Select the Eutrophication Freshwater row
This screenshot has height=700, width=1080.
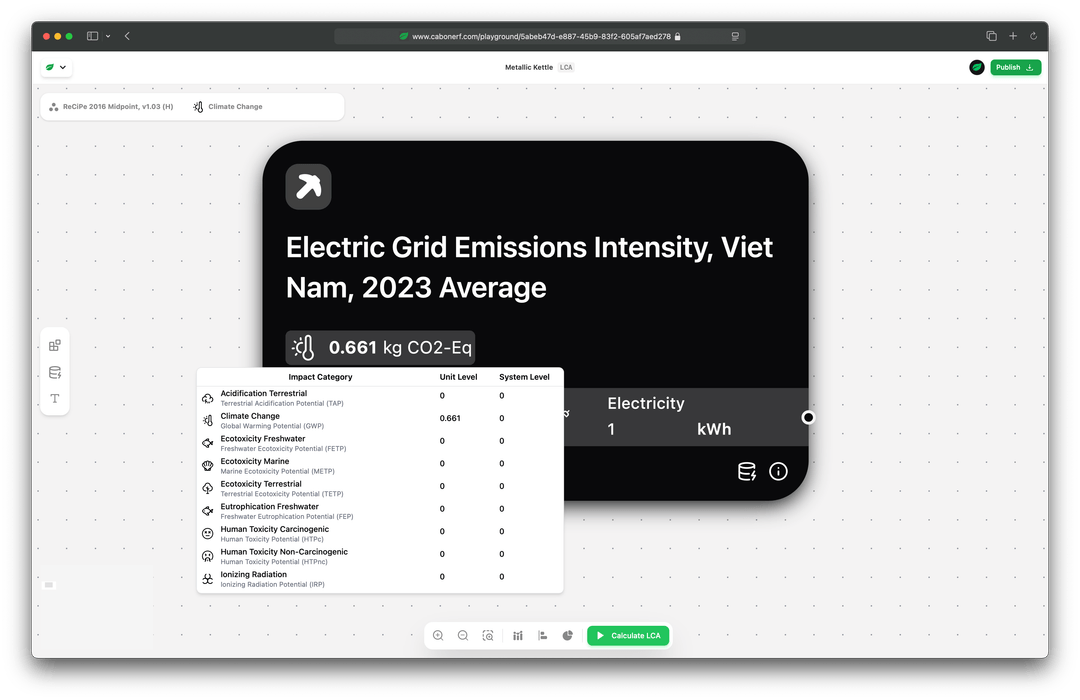380,511
